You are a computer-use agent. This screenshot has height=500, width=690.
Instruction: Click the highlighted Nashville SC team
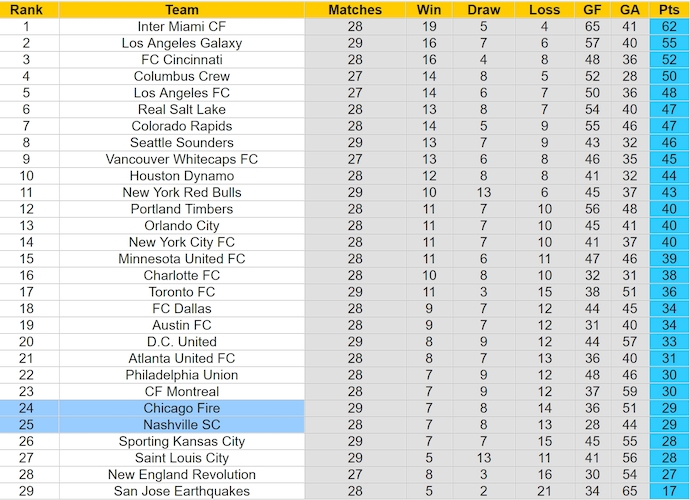(181, 425)
